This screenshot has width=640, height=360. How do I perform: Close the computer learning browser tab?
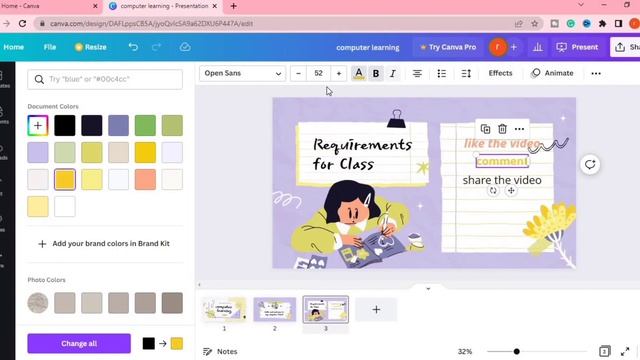click(x=215, y=6)
